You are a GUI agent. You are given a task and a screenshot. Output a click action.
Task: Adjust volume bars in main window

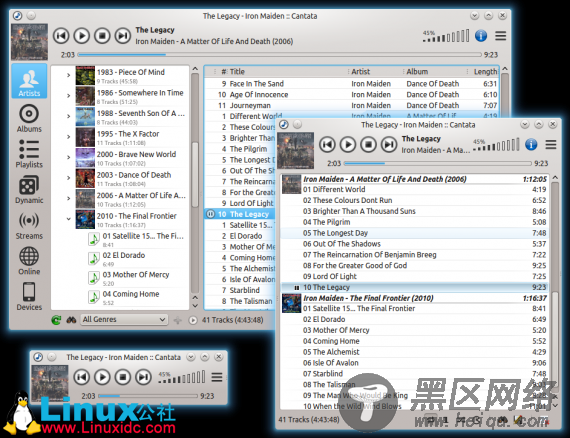[x=446, y=36]
